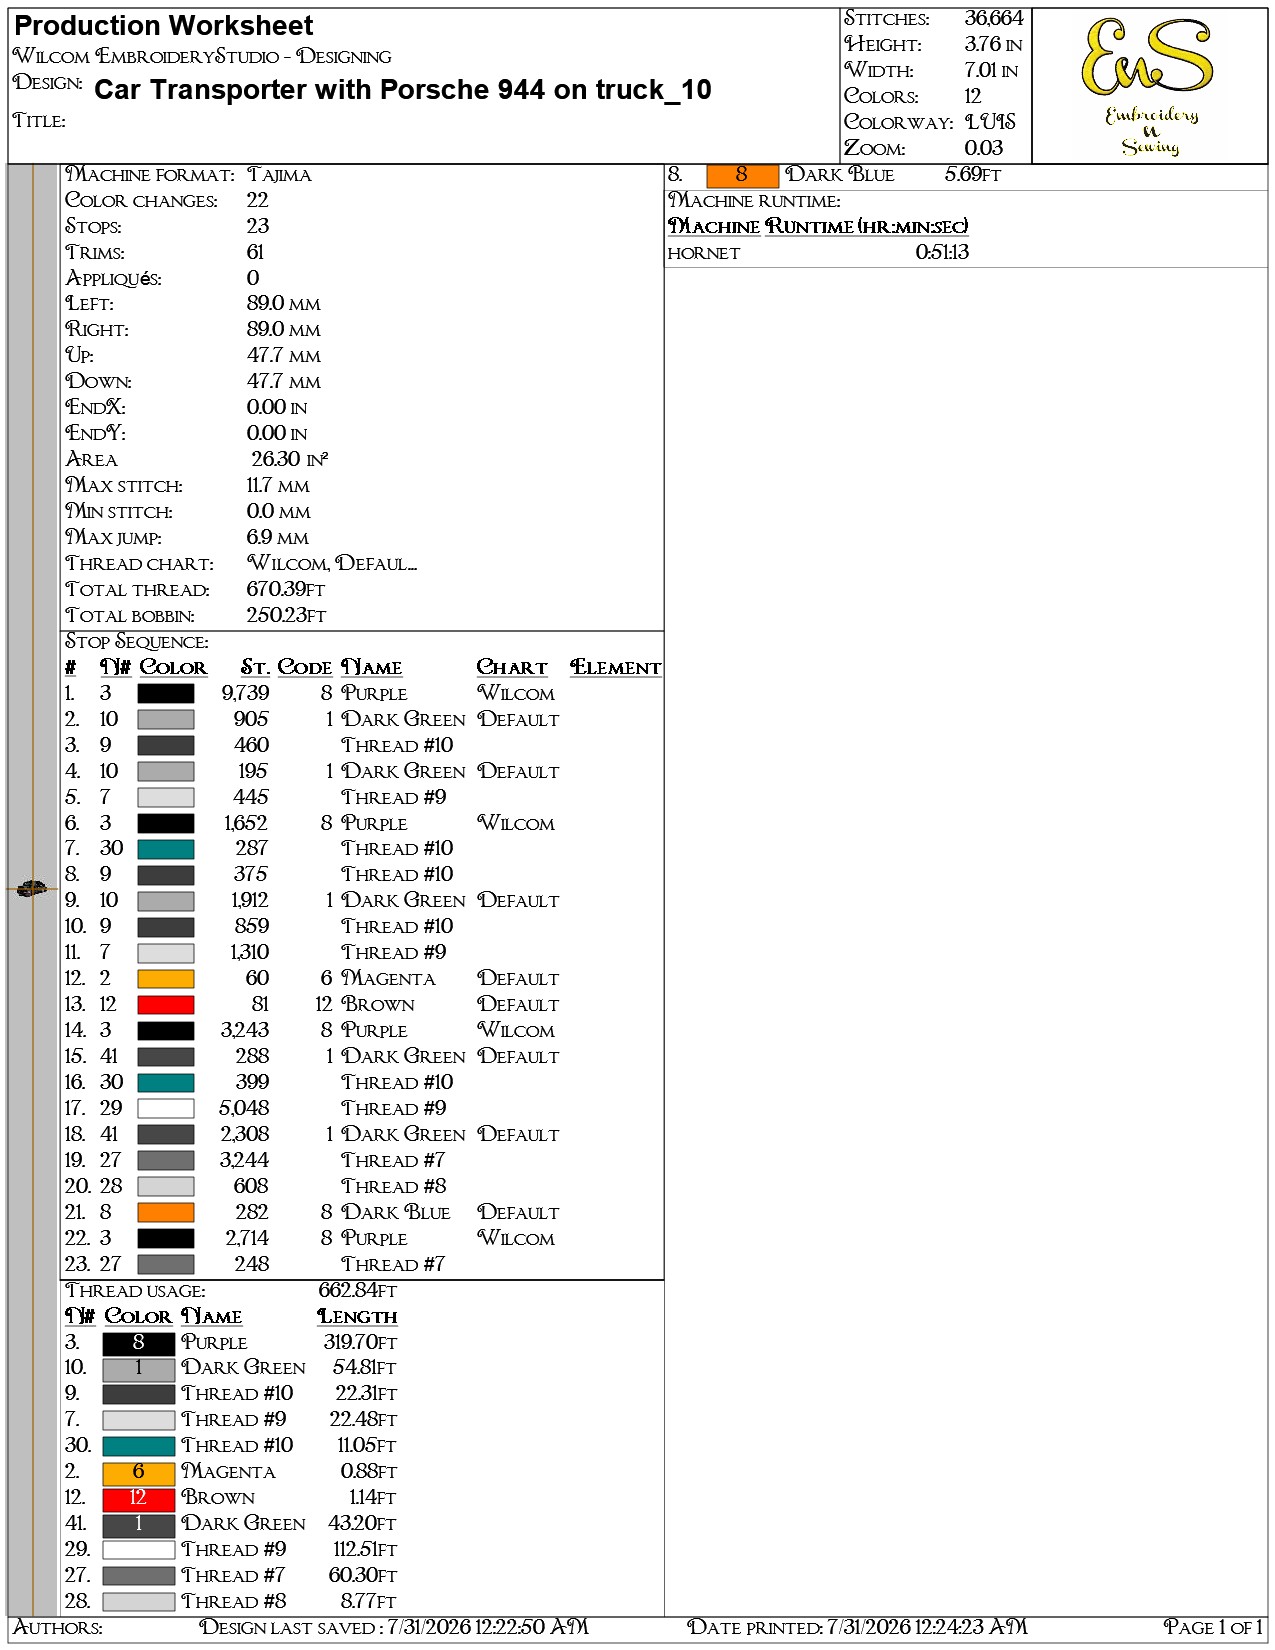The height and width of the screenshot is (1650, 1275).
Task: Click the red Brown swatch in stop row 13
Action: 166,1005
